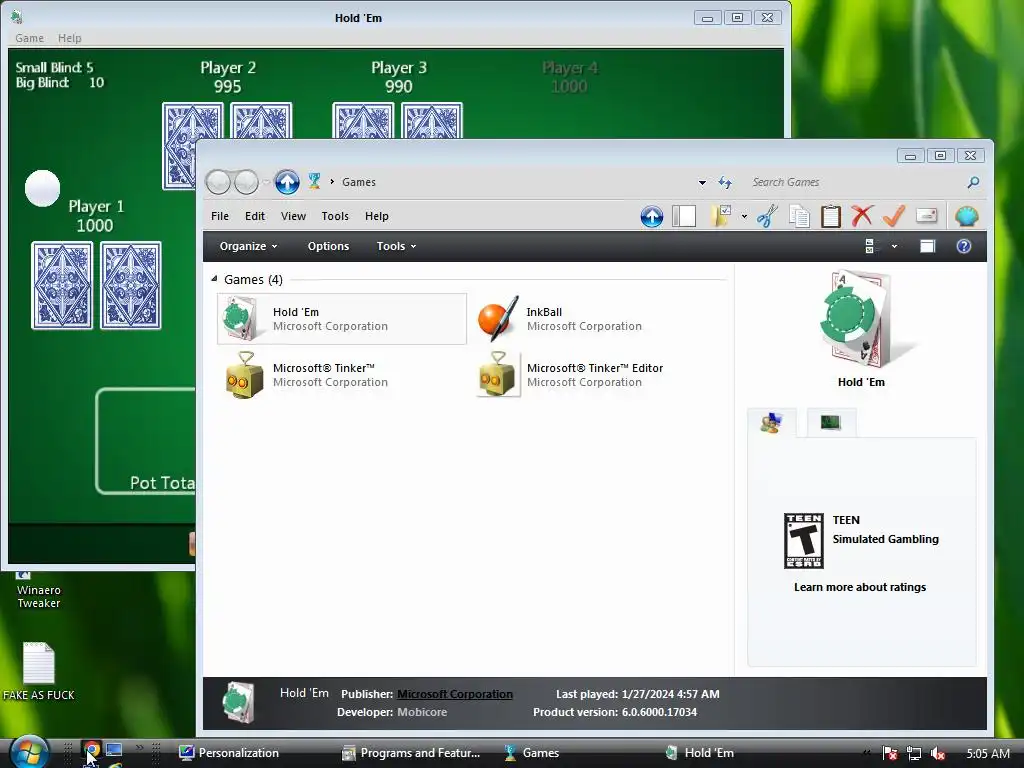Screen dimensions: 1024x768
Task: Click the red X delete icon
Action: (862, 216)
